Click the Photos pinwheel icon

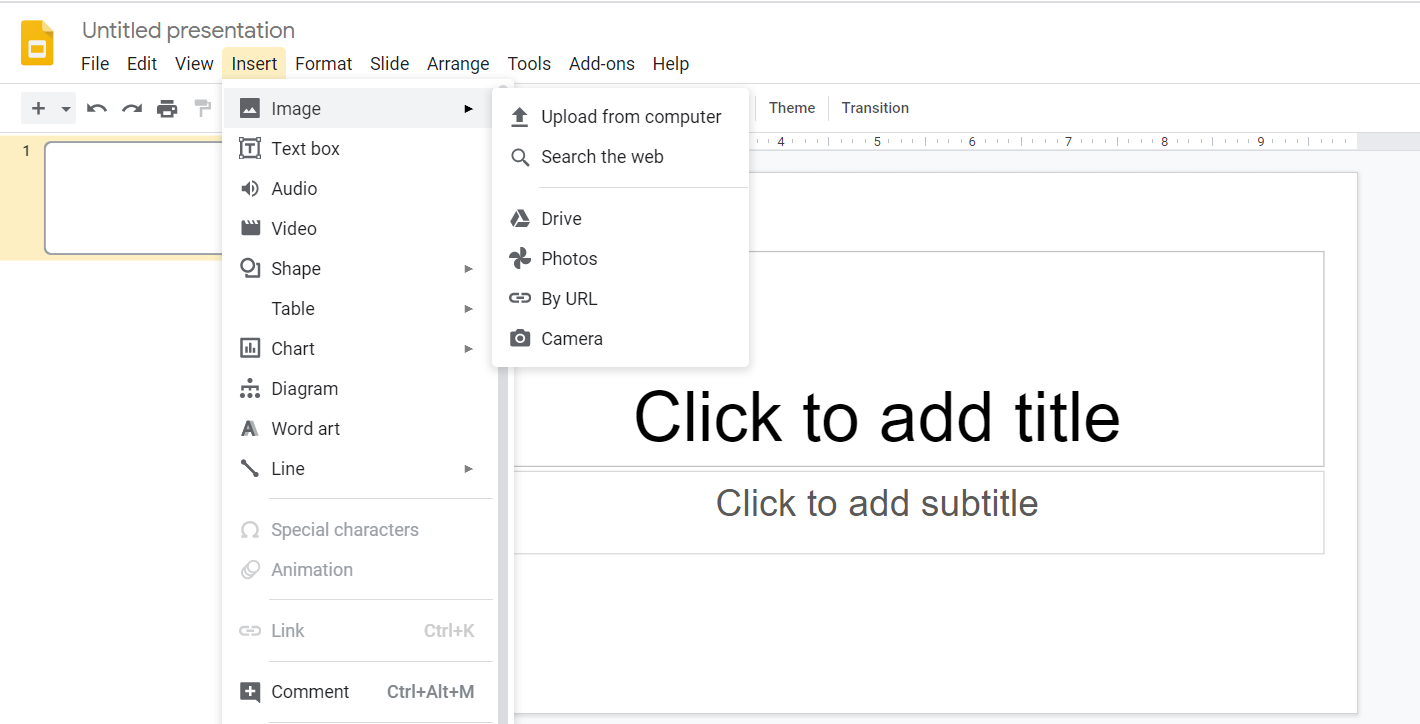[520, 258]
